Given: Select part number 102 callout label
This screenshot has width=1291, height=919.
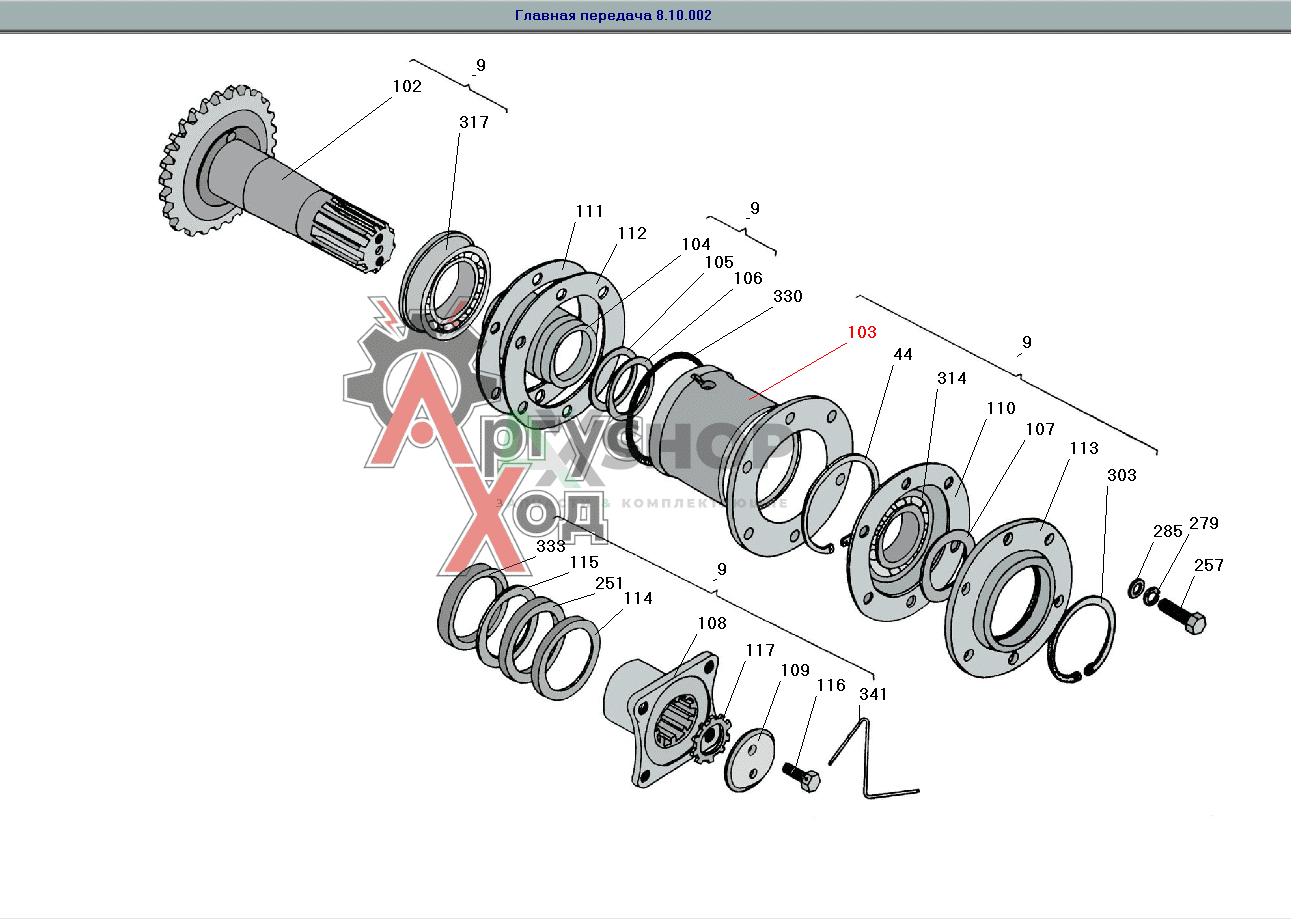Looking at the screenshot, I should point(406,87).
